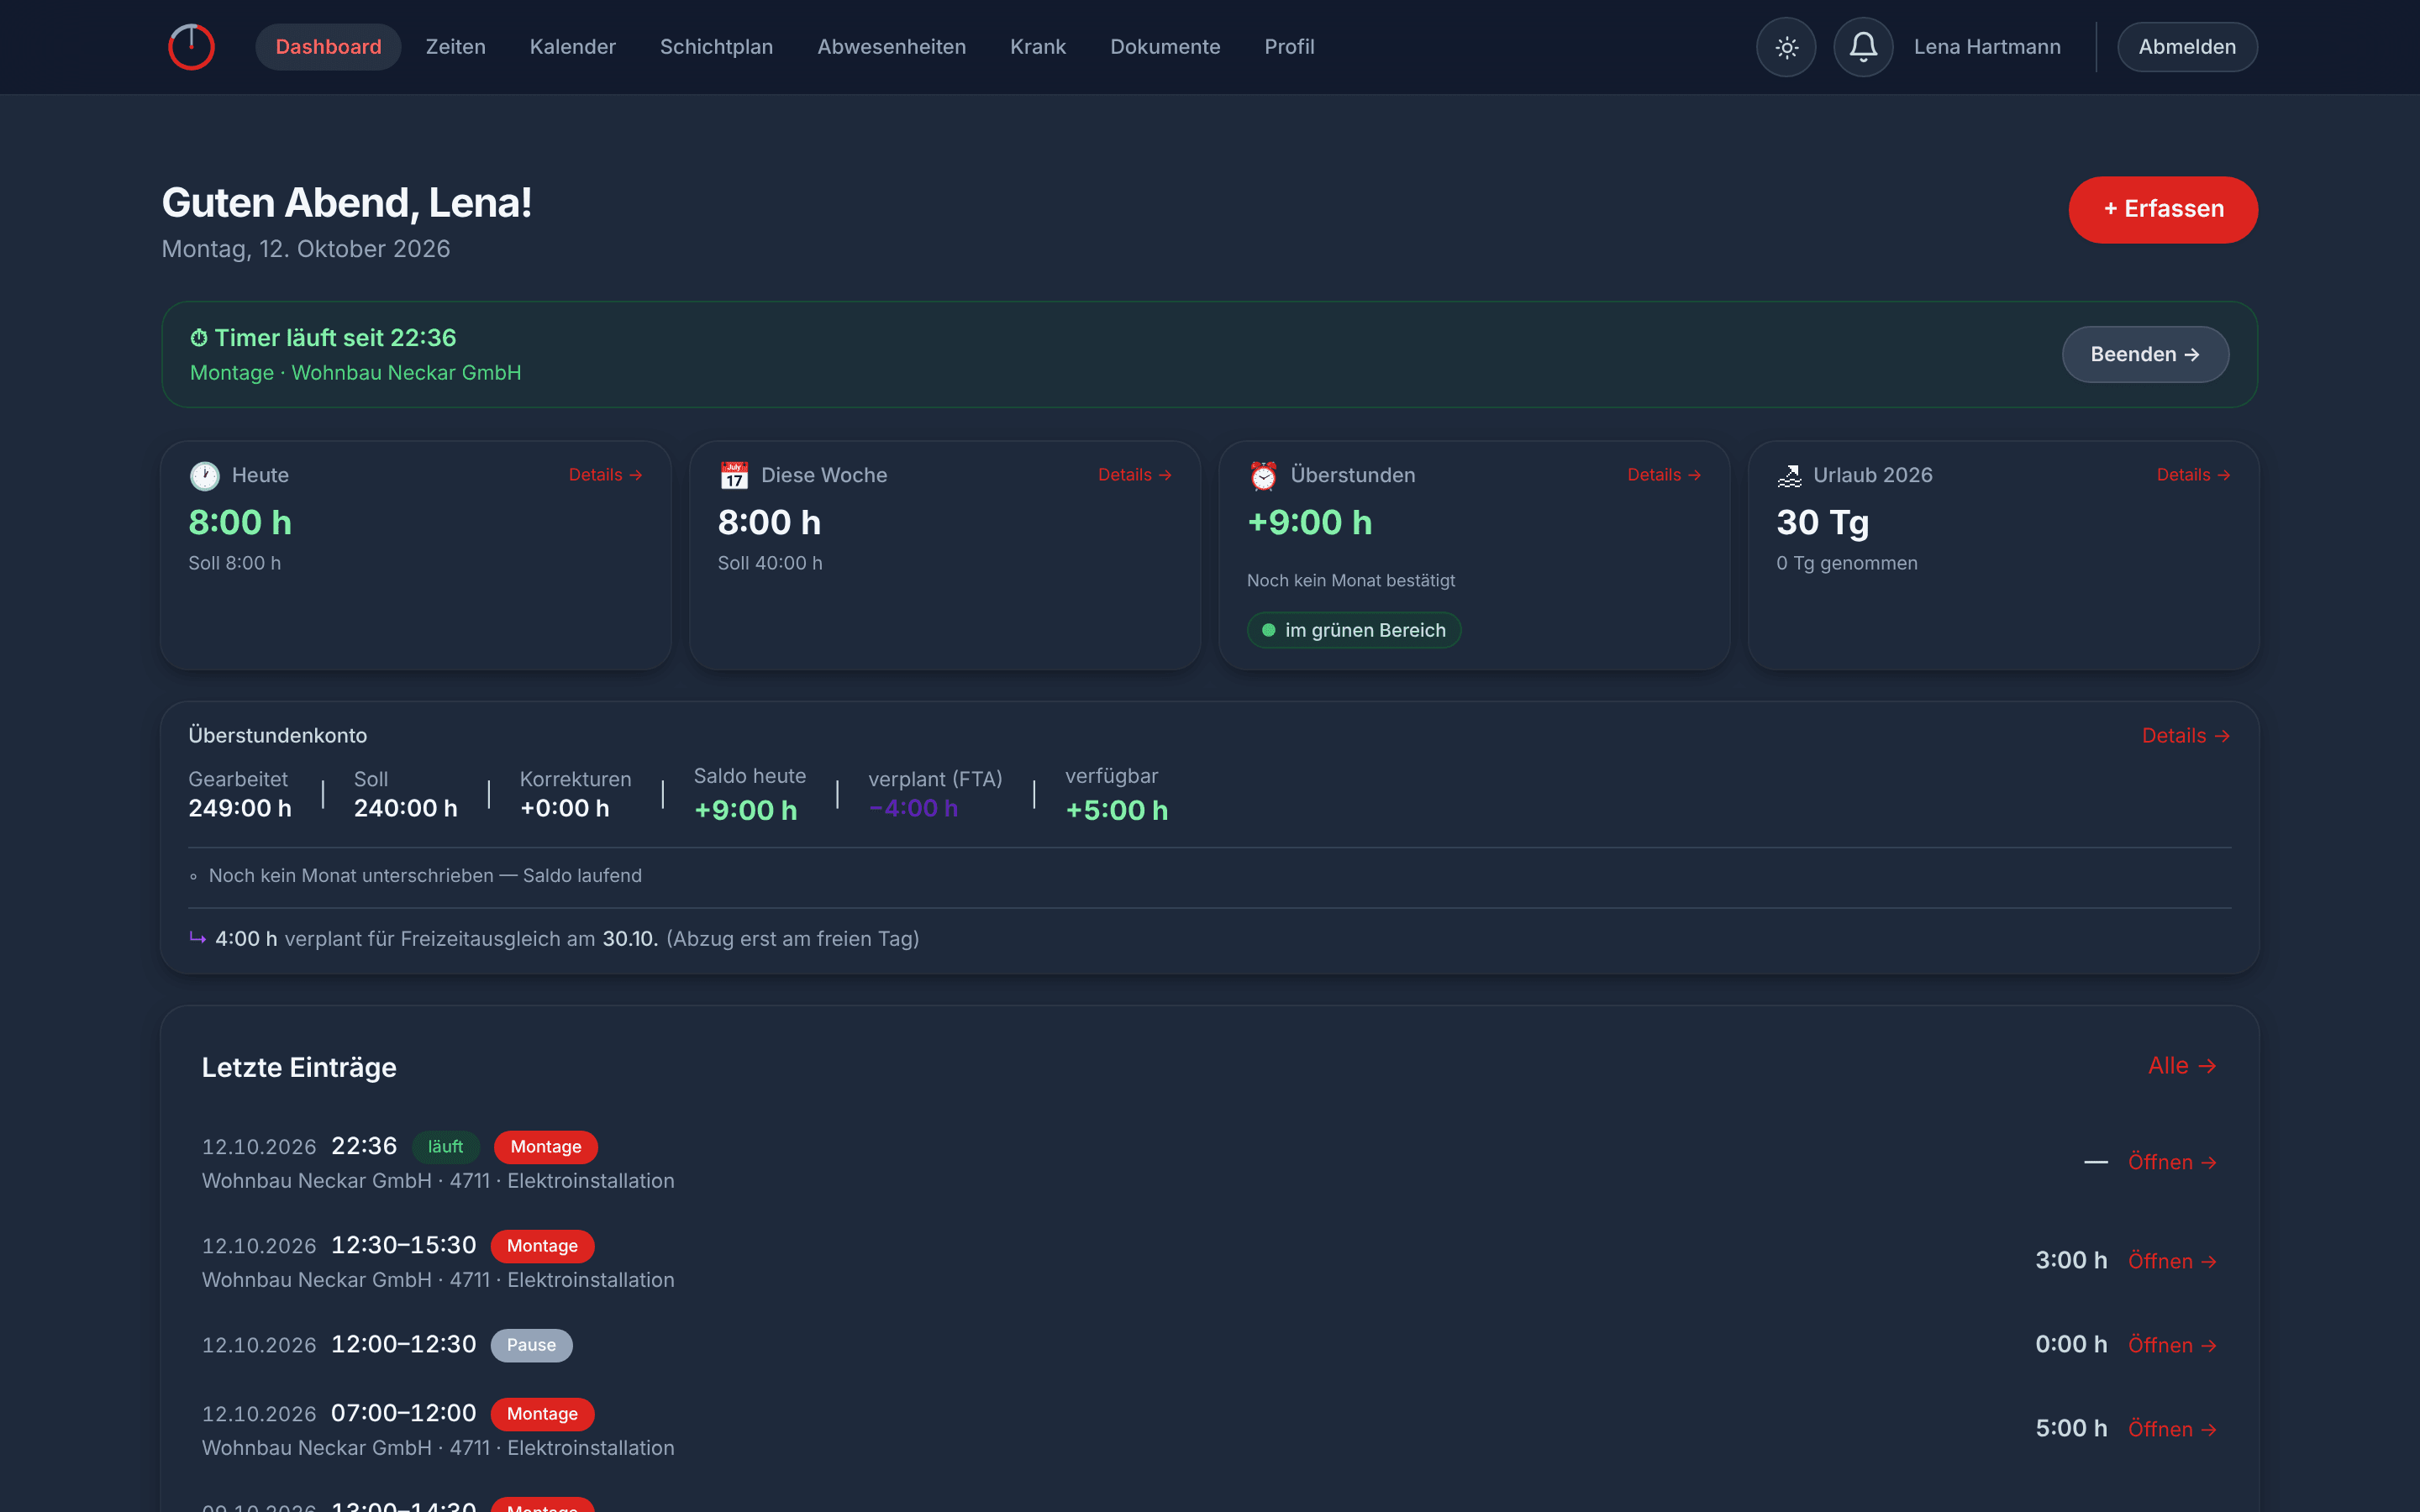Viewport: 2420px width, 1512px height.
Task: Click 'Soll 40:00 h' on Diese Woche card
Action: (x=770, y=563)
